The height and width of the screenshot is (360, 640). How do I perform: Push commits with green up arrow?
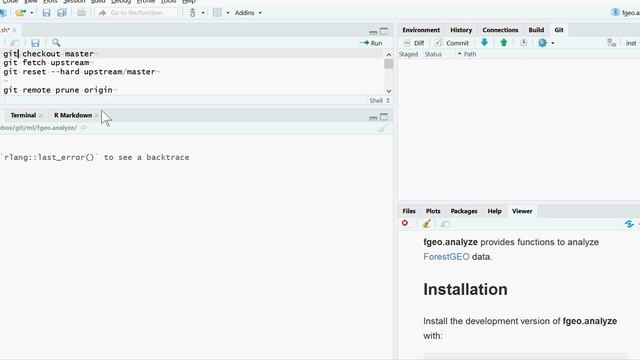coord(503,42)
